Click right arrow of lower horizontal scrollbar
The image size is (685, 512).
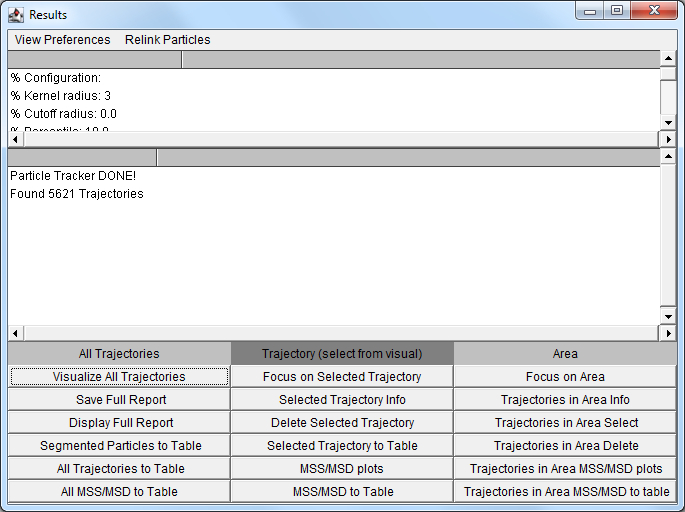click(x=668, y=332)
